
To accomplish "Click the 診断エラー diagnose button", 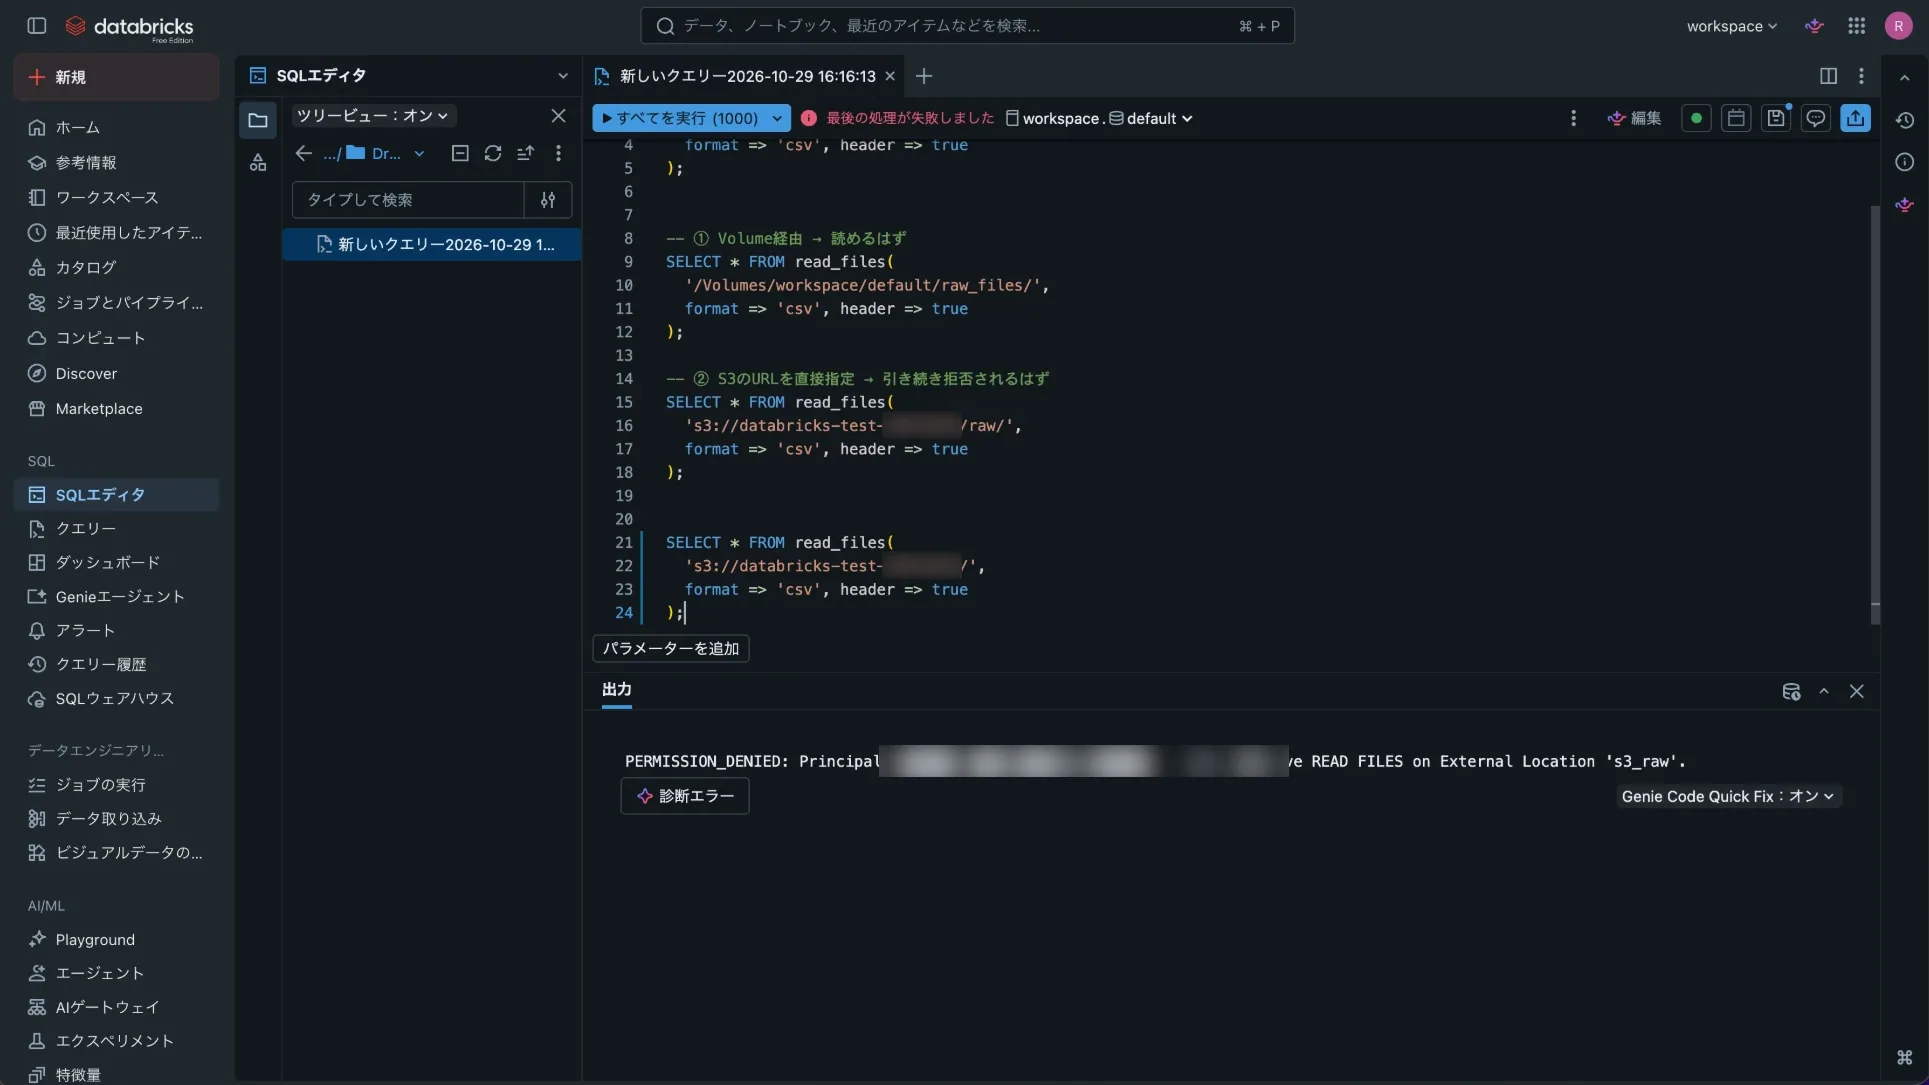I will click(x=685, y=796).
